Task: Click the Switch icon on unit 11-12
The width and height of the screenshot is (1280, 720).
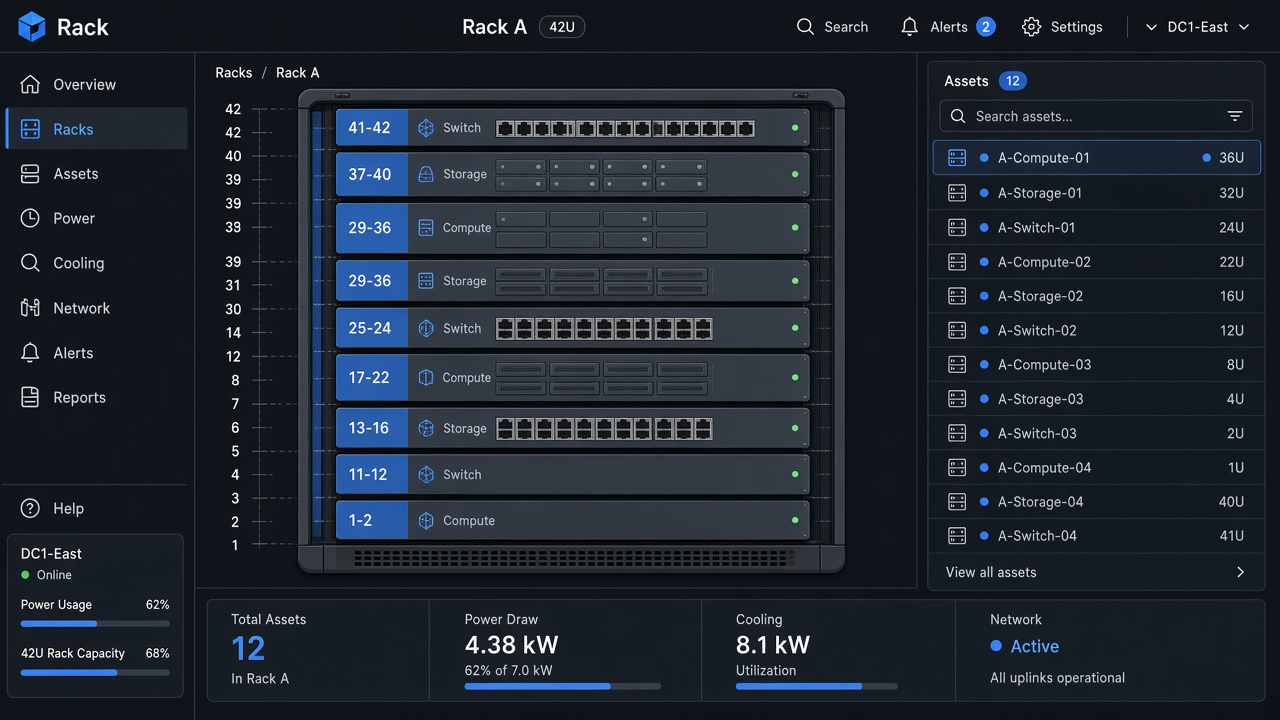Action: [426, 475]
